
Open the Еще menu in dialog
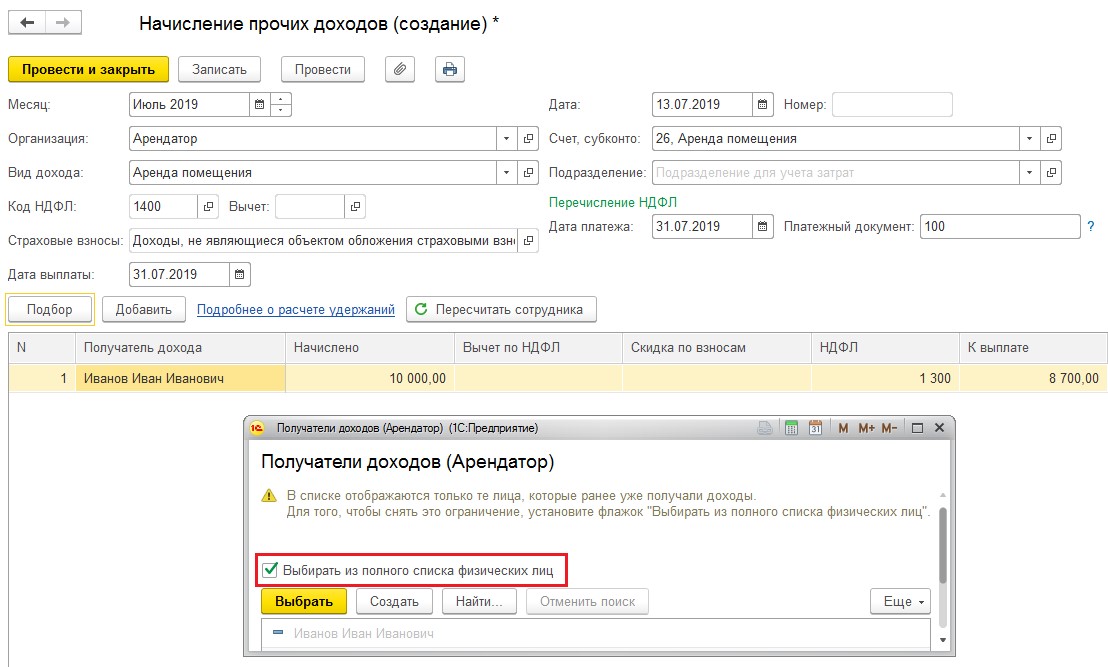(x=901, y=601)
